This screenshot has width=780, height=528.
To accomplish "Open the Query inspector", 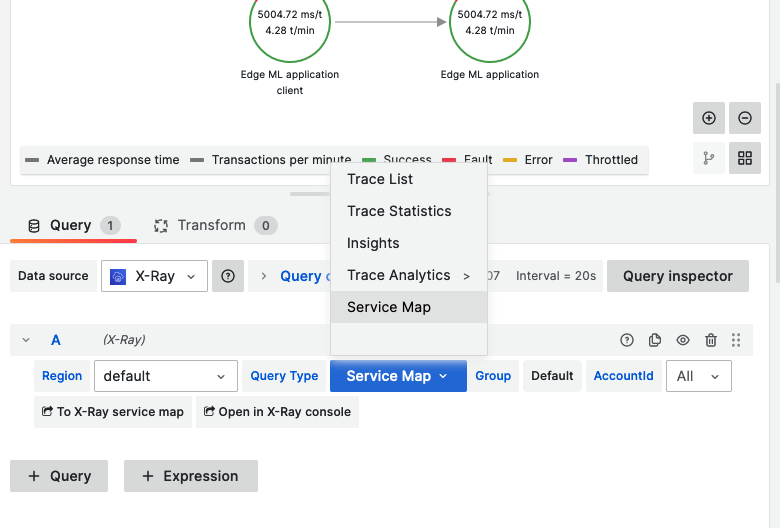I will [678, 276].
